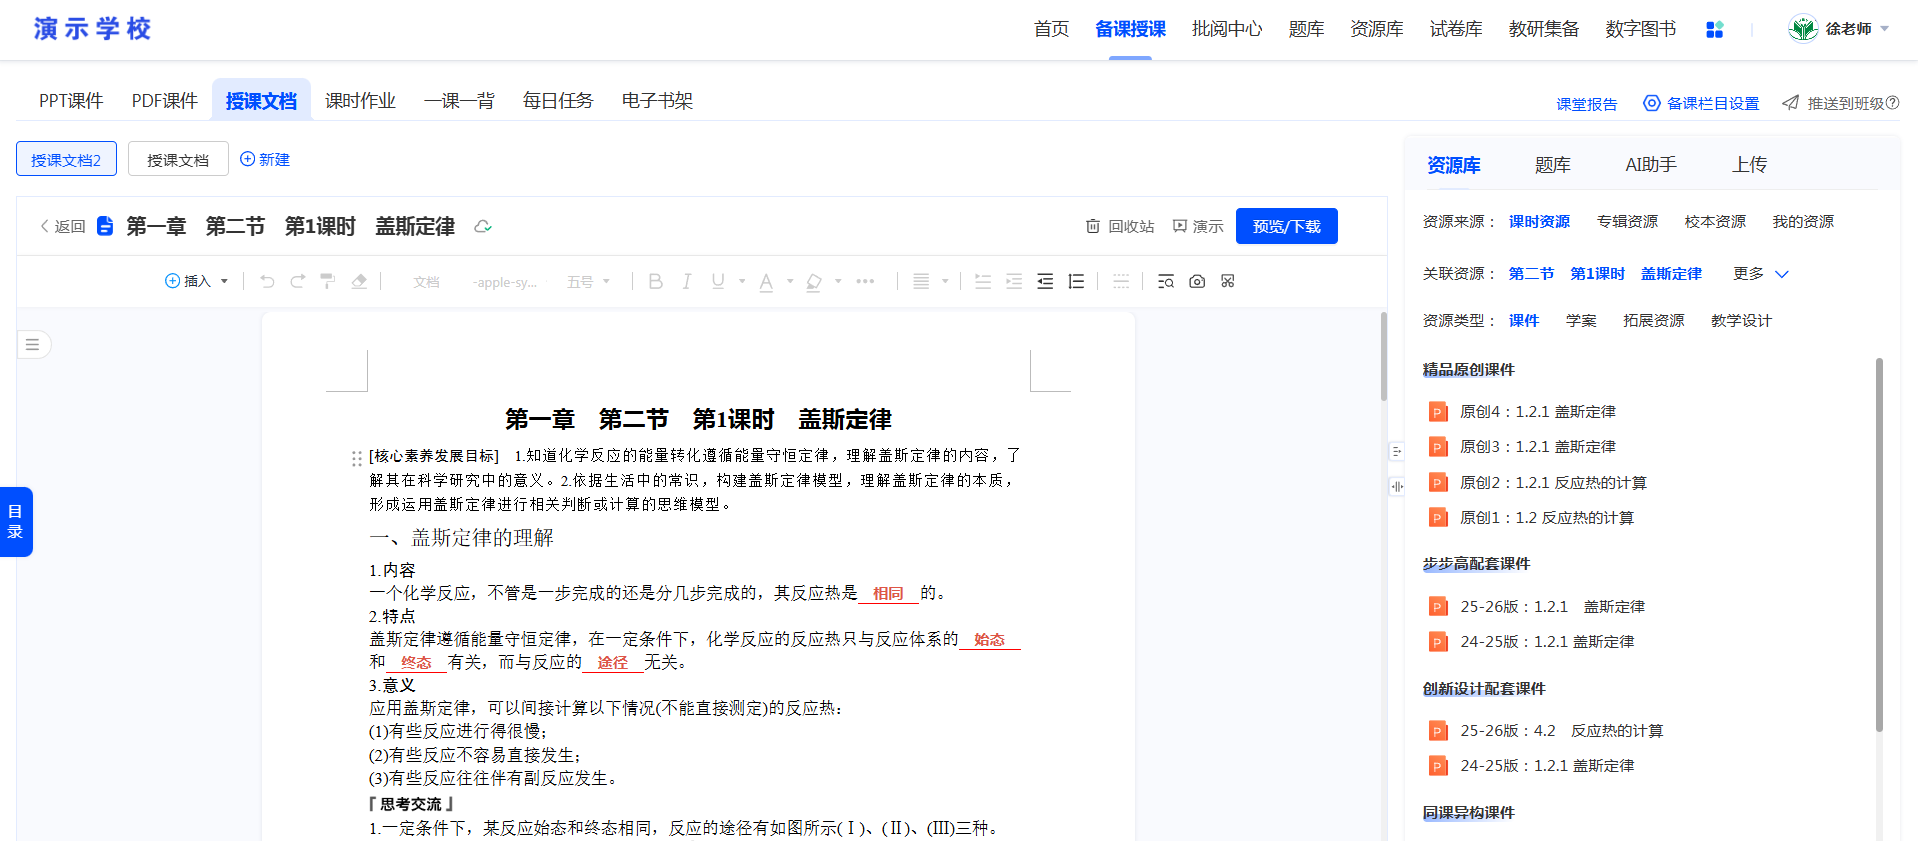
Task: Open the 插入 insert dropdown
Action: tap(197, 281)
